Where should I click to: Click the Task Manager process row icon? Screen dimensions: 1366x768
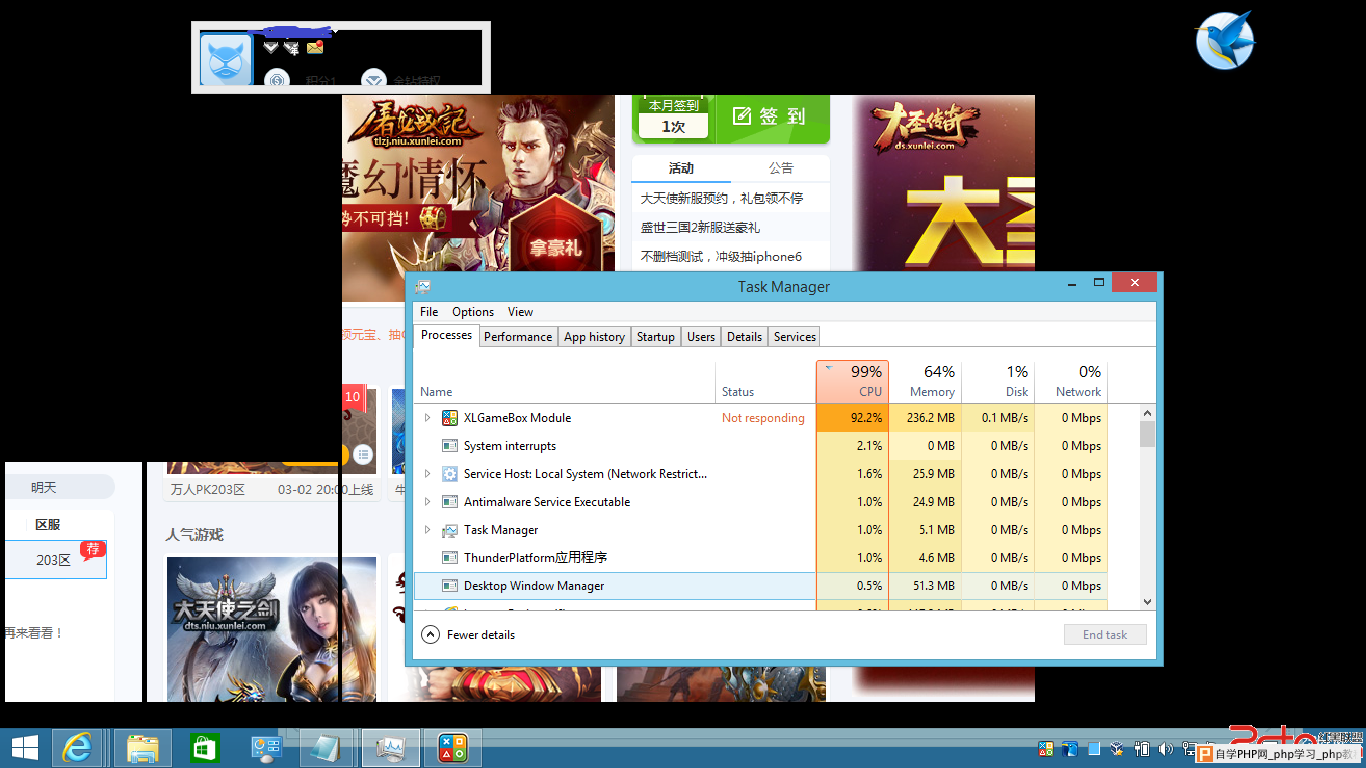[x=450, y=530]
